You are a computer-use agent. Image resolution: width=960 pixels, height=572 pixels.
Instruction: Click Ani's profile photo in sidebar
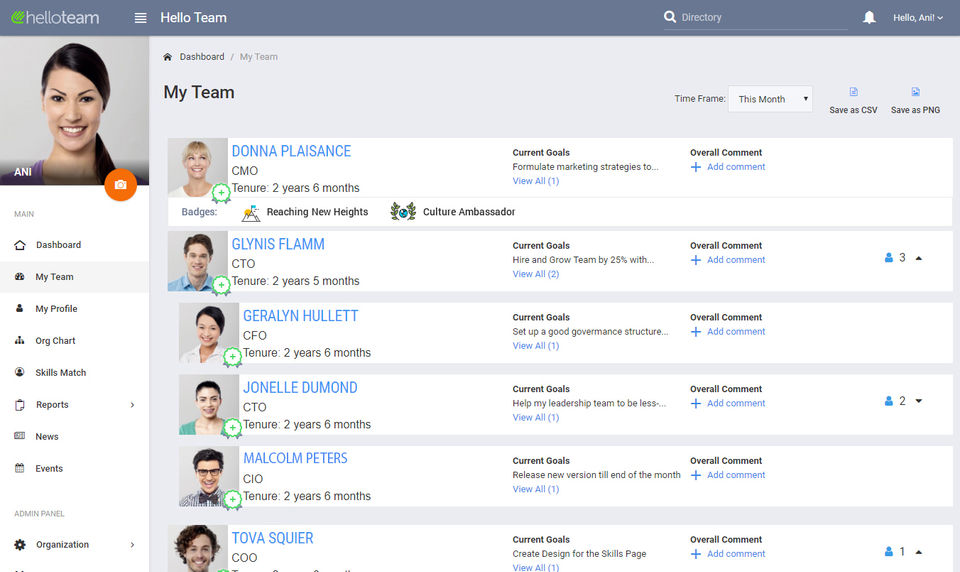(74, 110)
